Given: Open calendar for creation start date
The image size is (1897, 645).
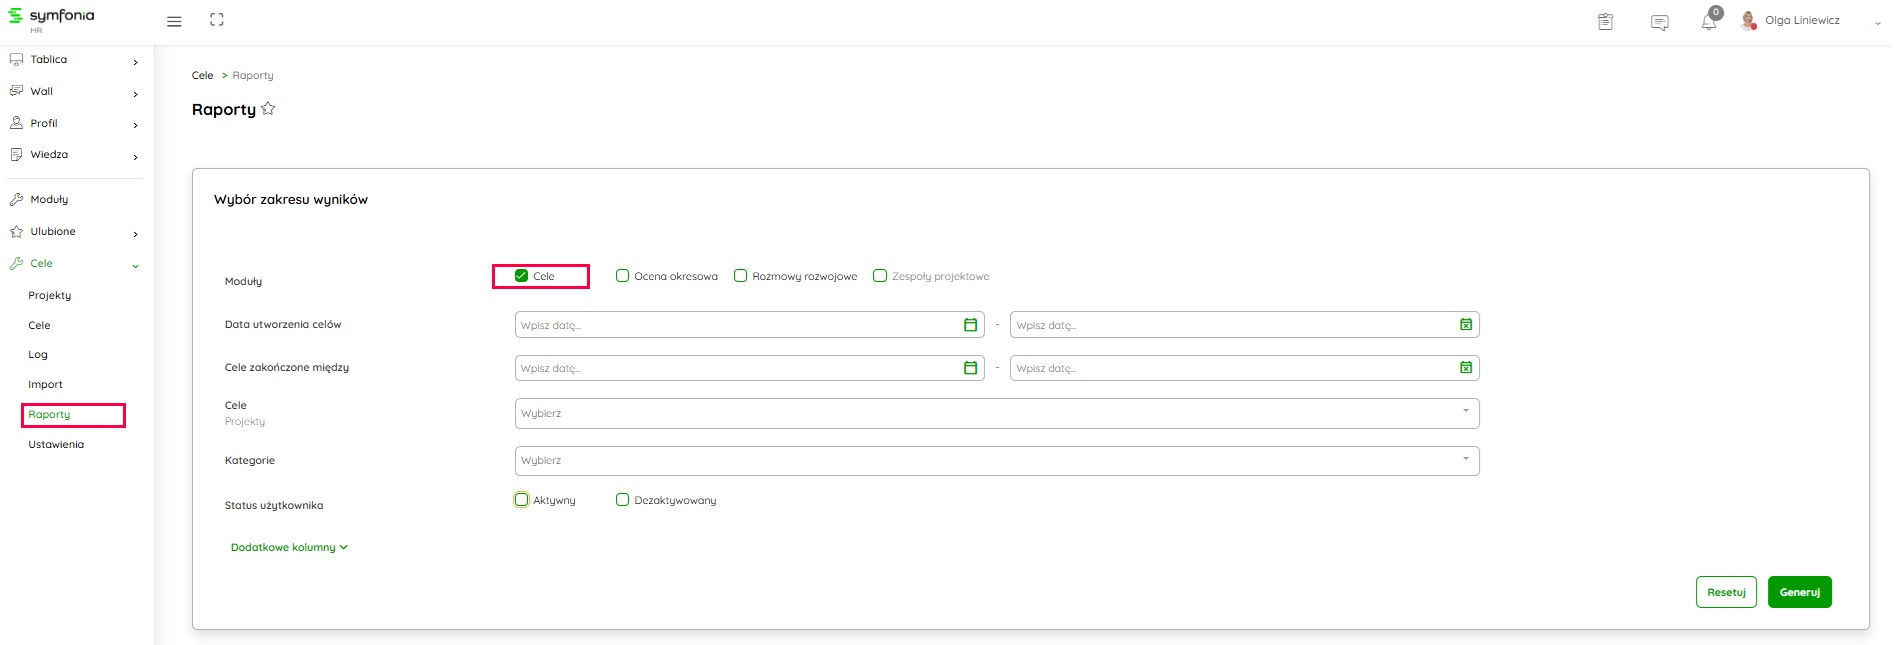Looking at the screenshot, I should click(969, 325).
